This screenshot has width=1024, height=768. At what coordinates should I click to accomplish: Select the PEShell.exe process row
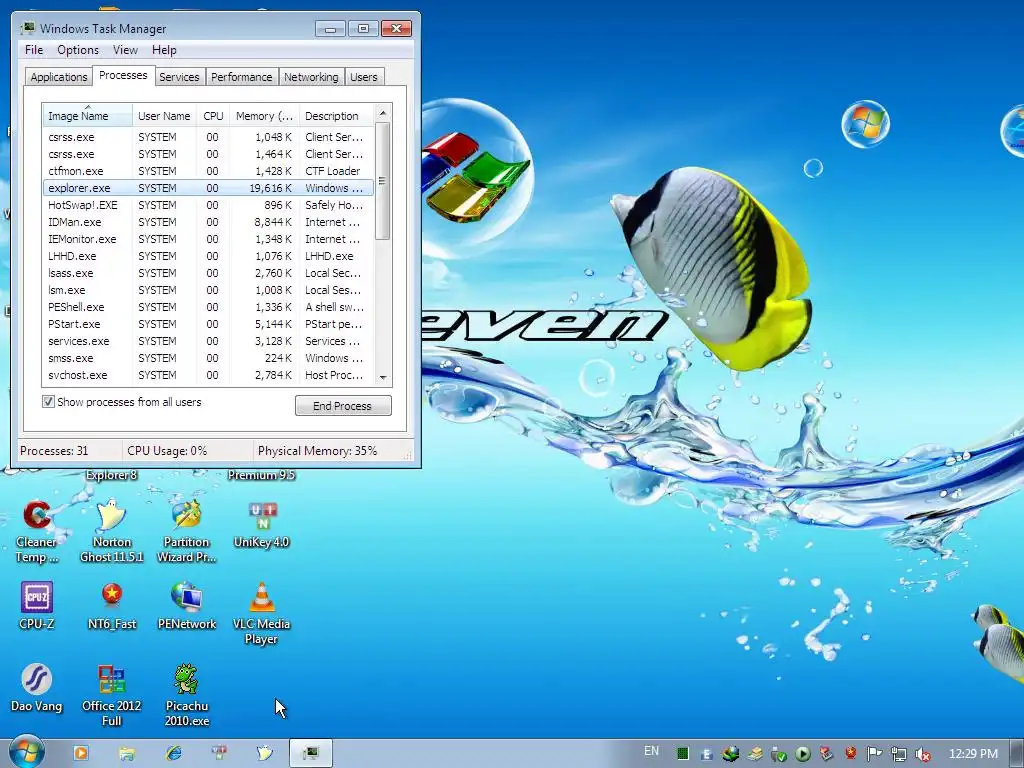pos(208,307)
